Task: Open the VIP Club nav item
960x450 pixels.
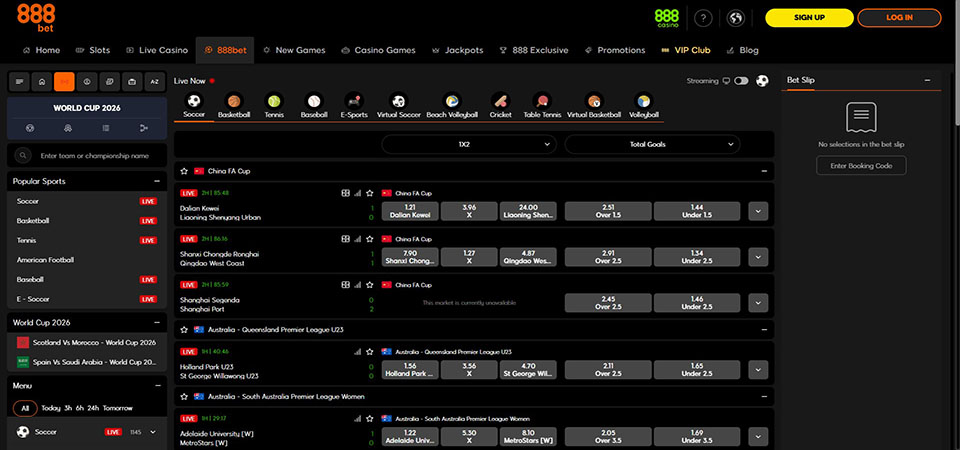Action: coord(686,50)
